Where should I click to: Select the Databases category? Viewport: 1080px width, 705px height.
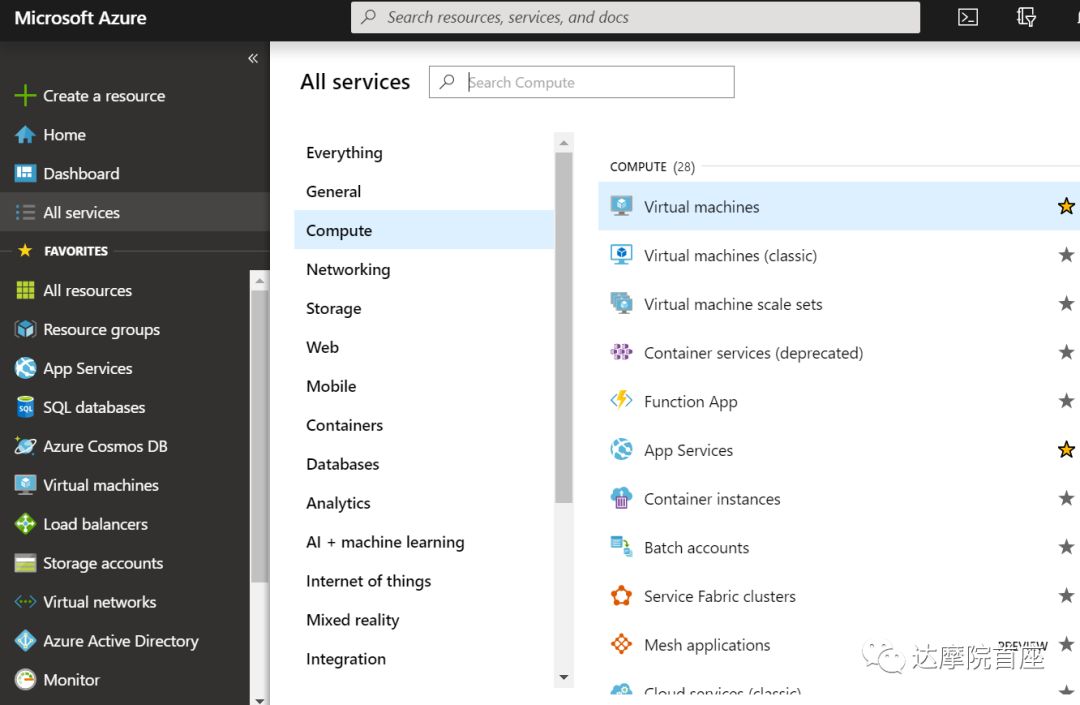424,464
